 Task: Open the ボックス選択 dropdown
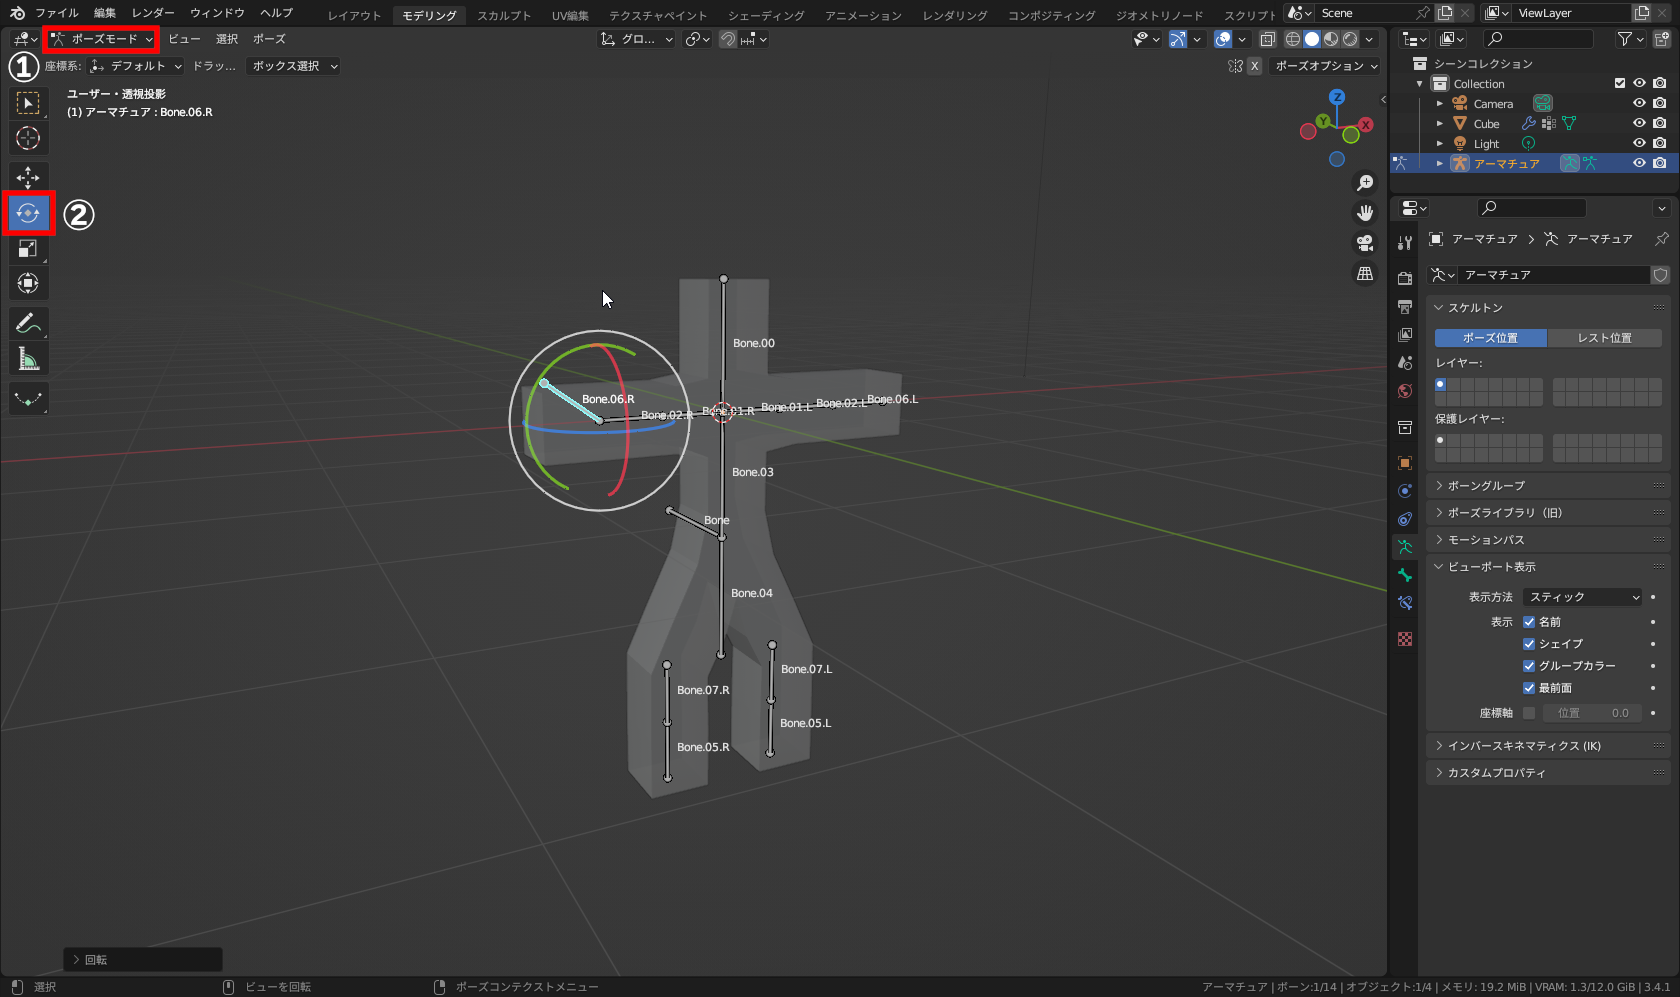pos(294,66)
